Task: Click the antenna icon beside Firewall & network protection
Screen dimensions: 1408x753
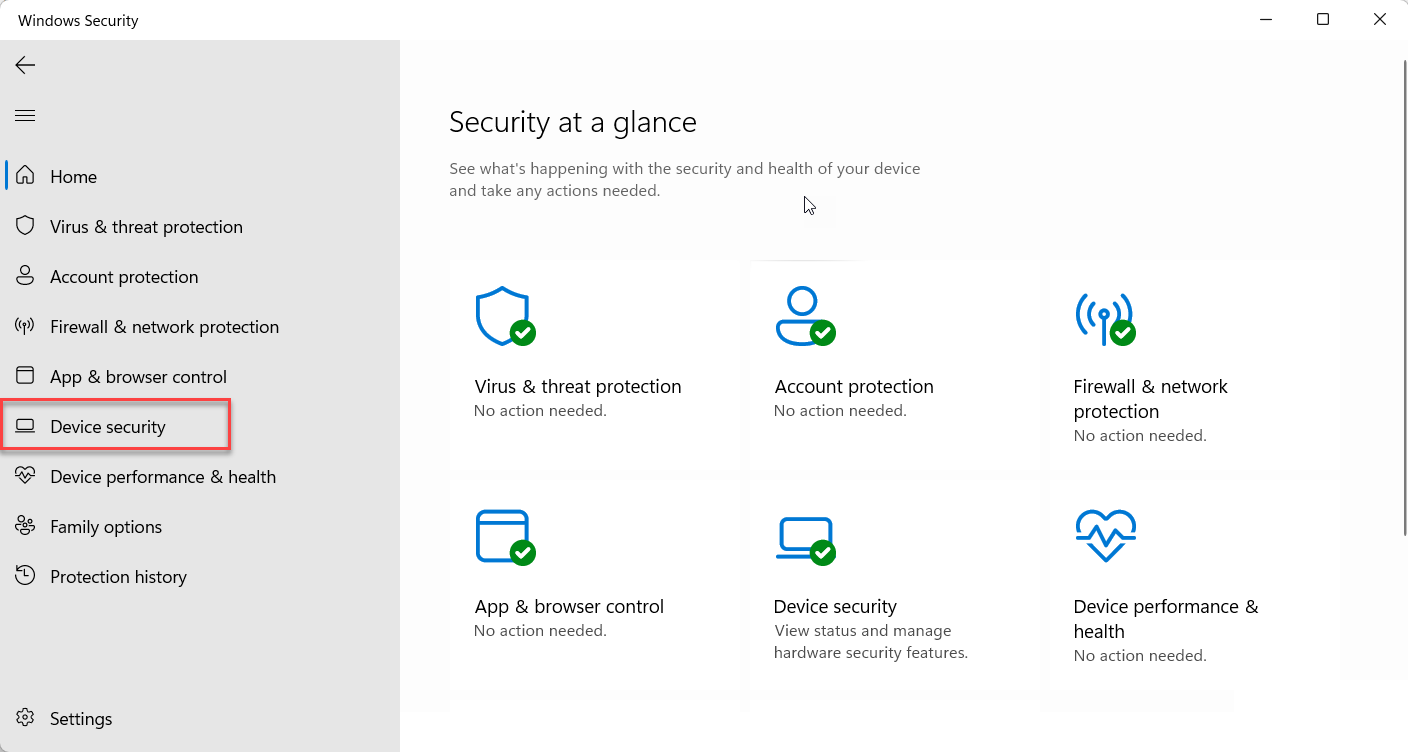Action: (x=26, y=326)
